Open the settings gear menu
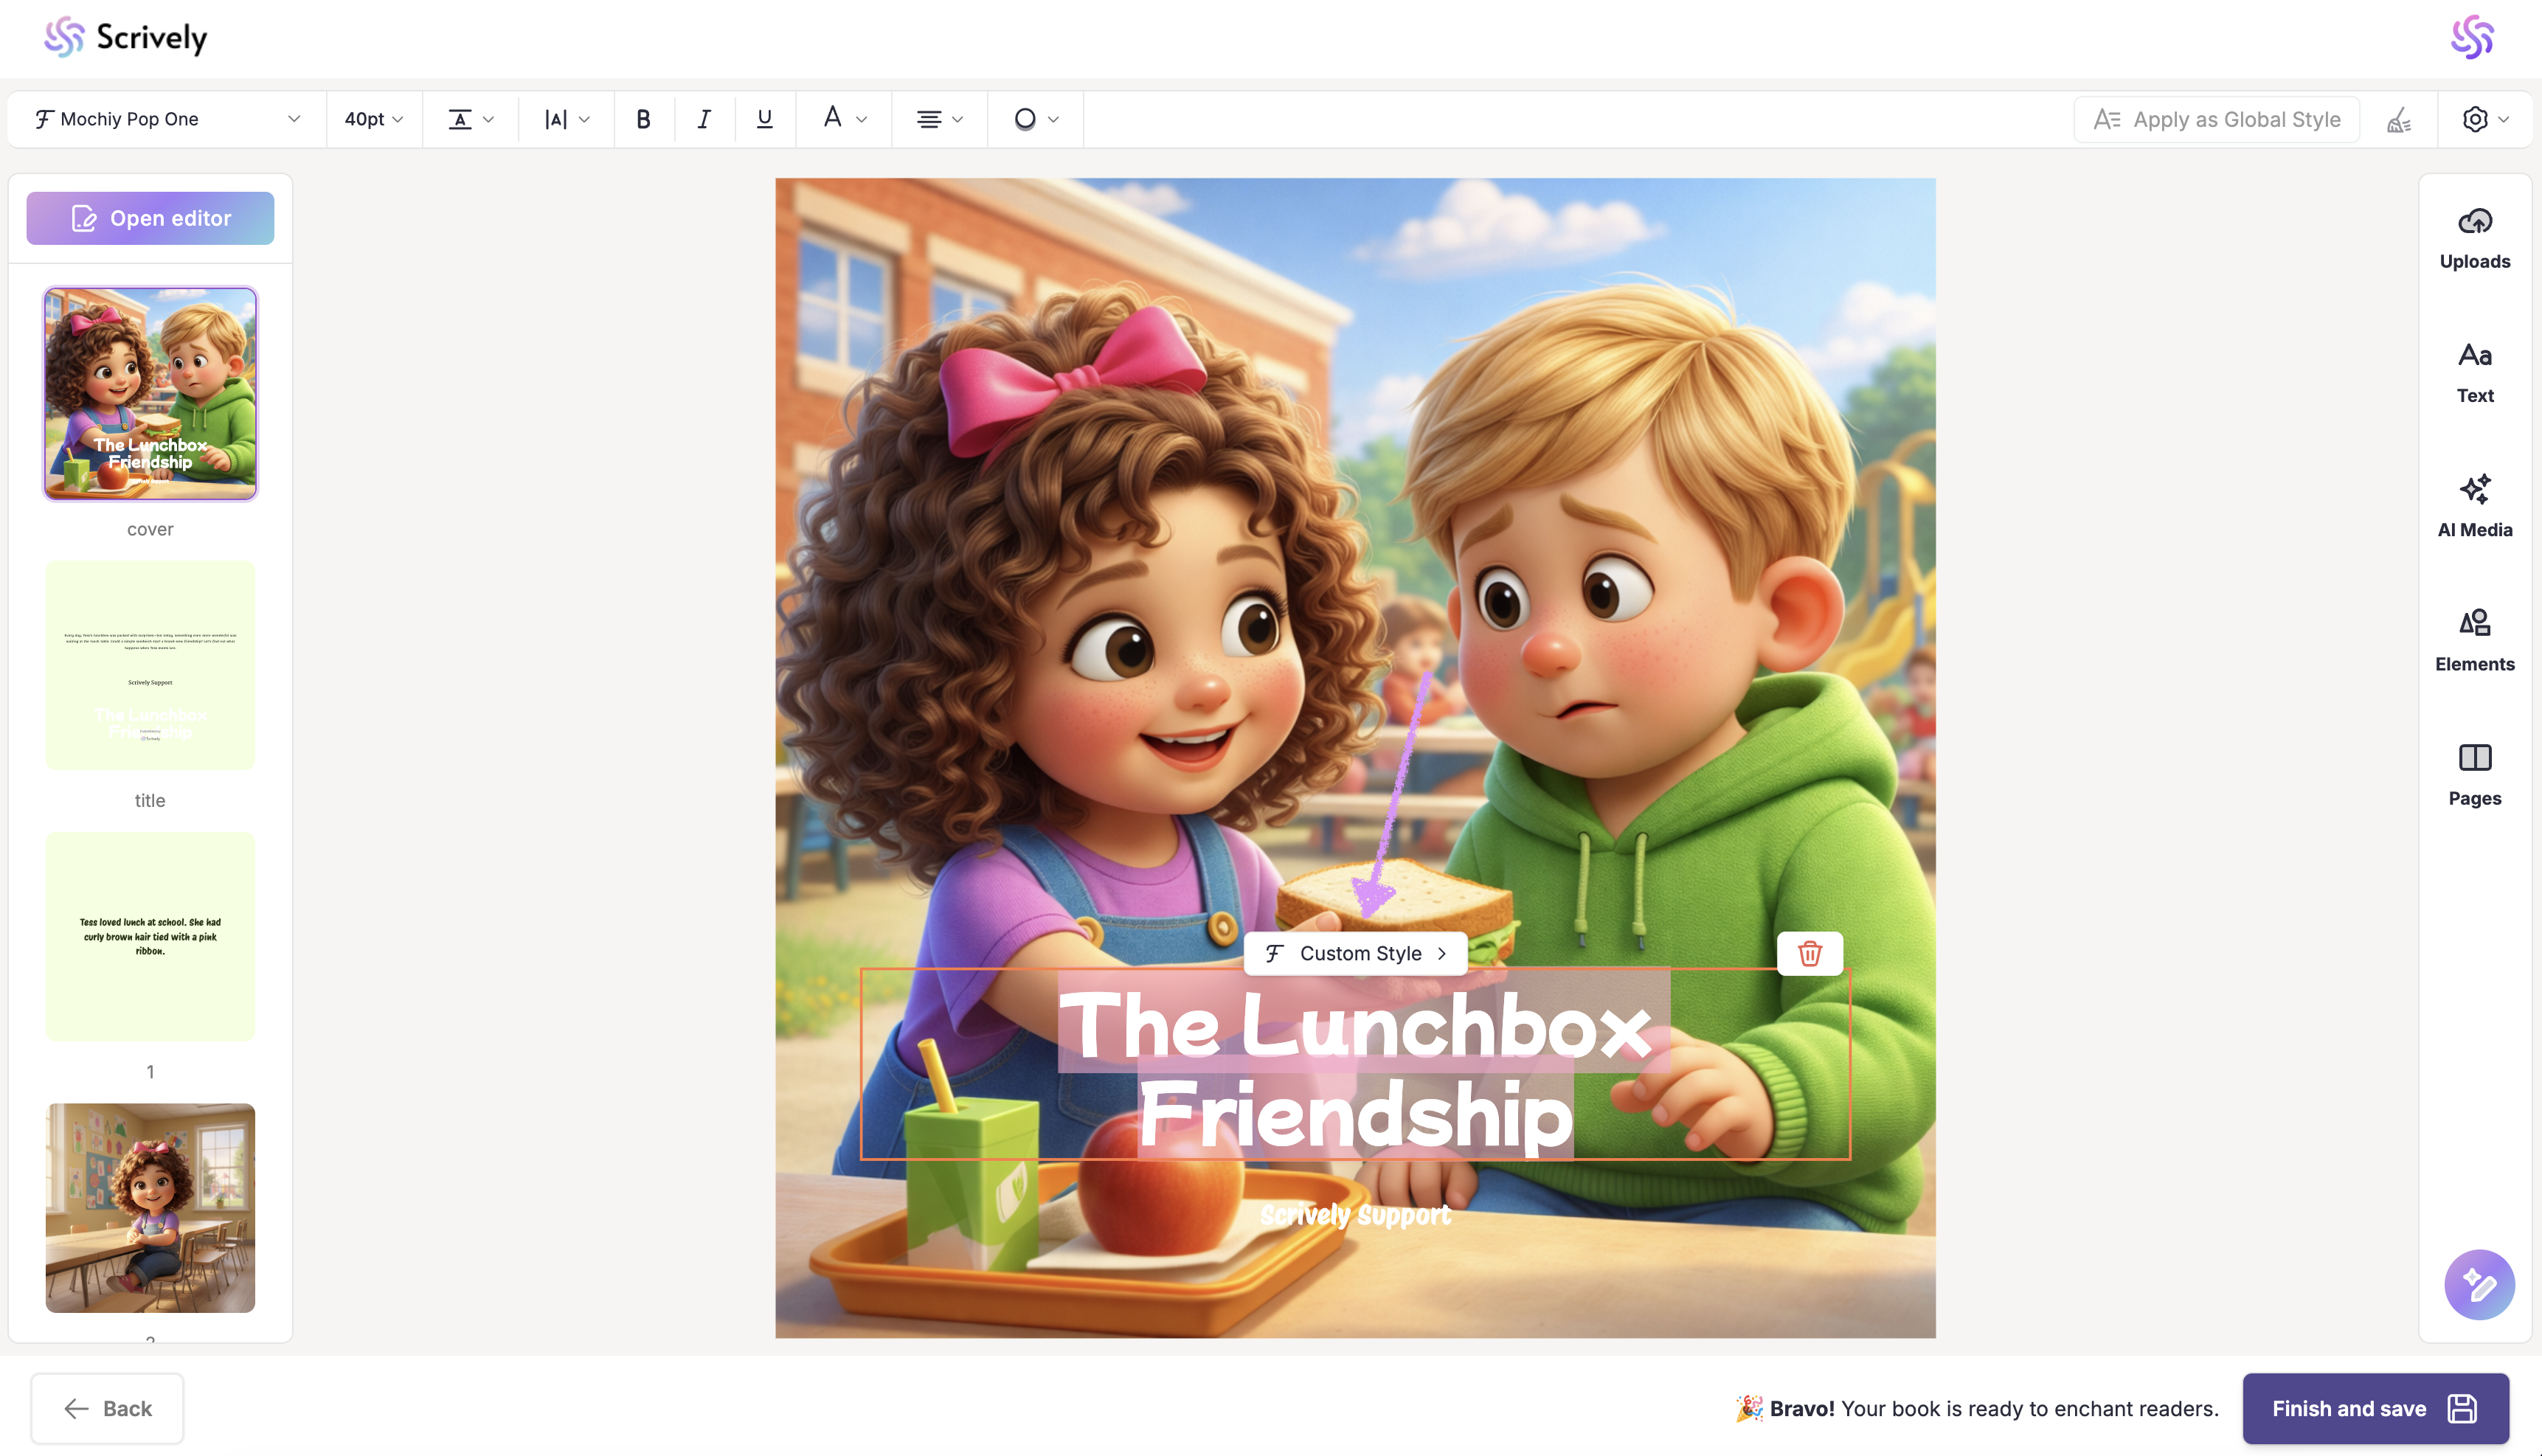The height and width of the screenshot is (1456, 2542). 2484,119
